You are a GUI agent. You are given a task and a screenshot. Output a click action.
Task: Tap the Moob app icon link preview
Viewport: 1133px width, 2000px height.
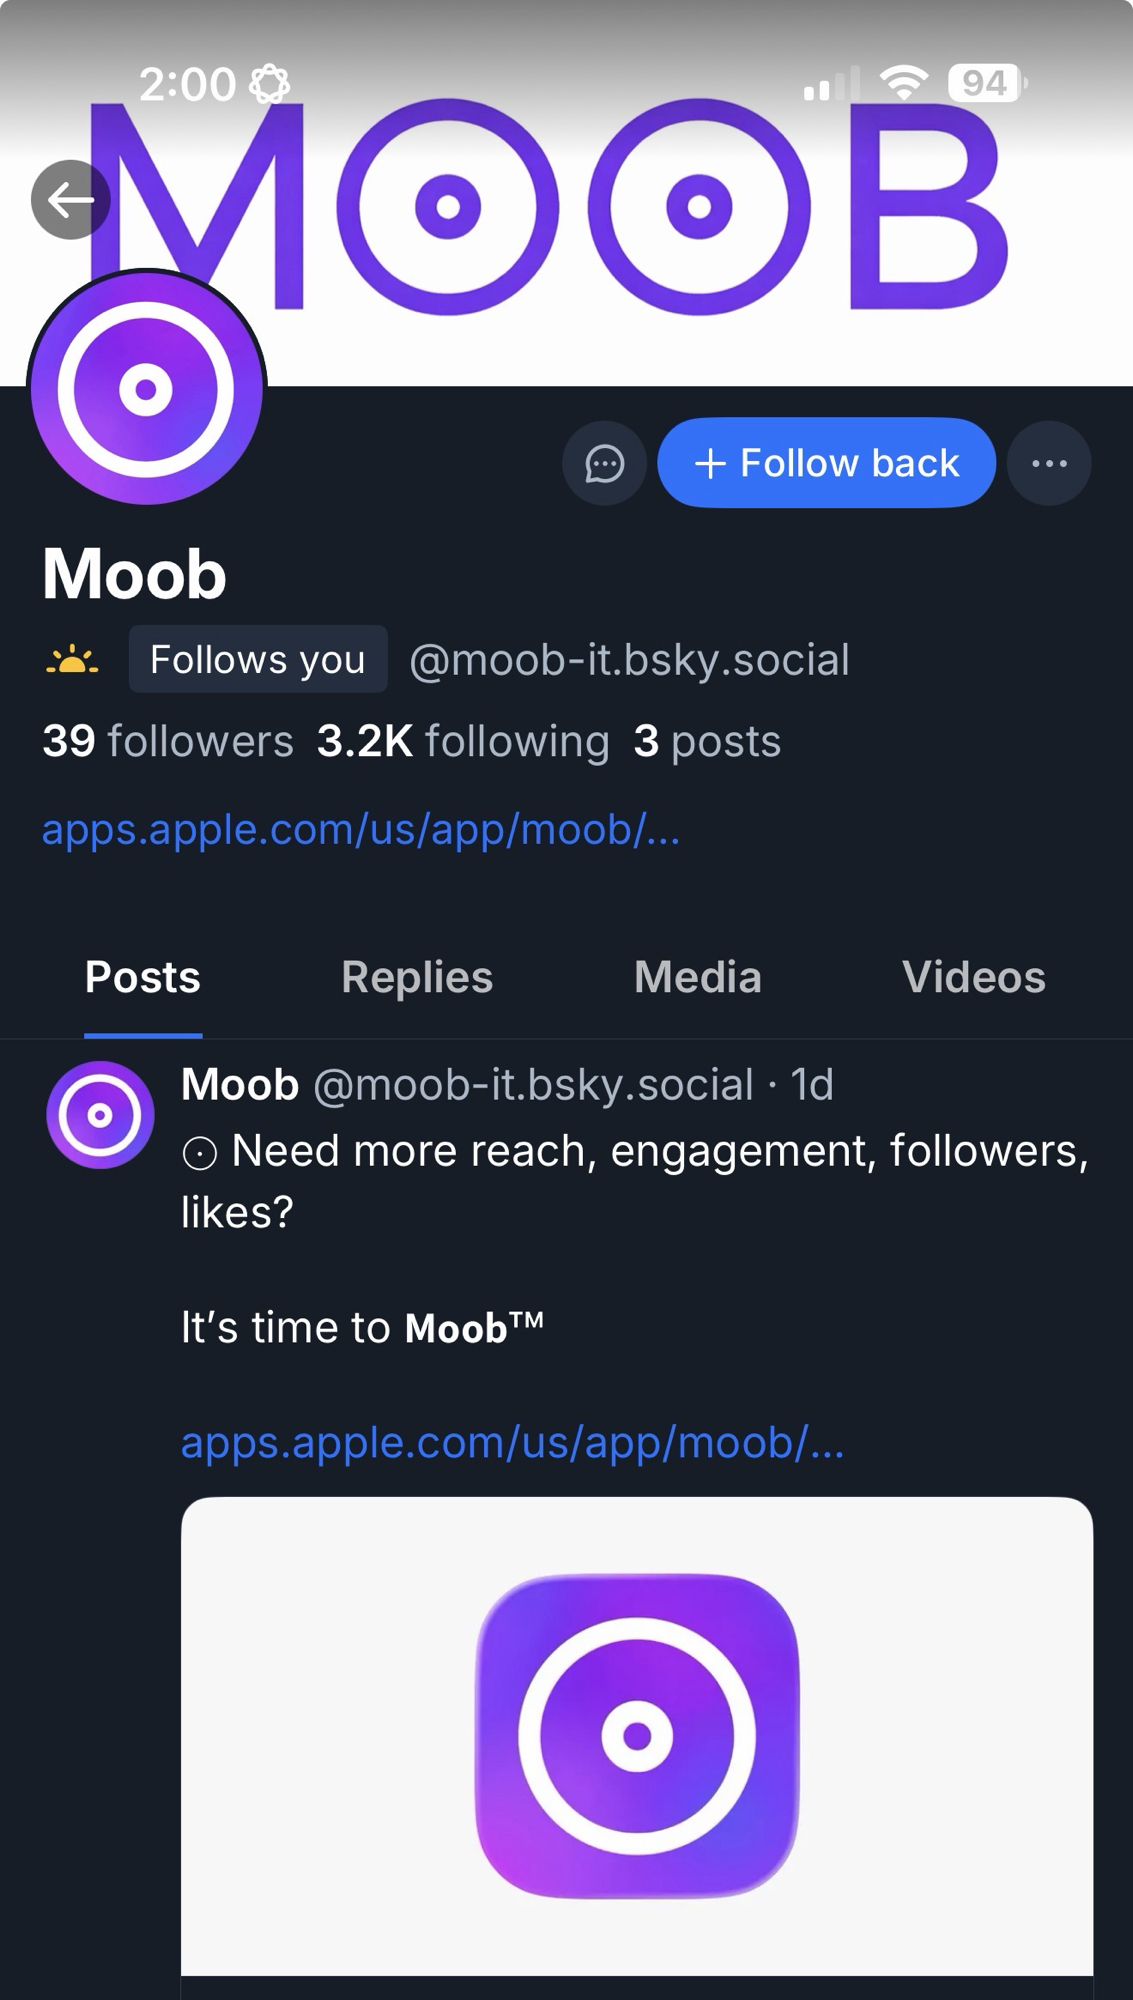tap(637, 1735)
